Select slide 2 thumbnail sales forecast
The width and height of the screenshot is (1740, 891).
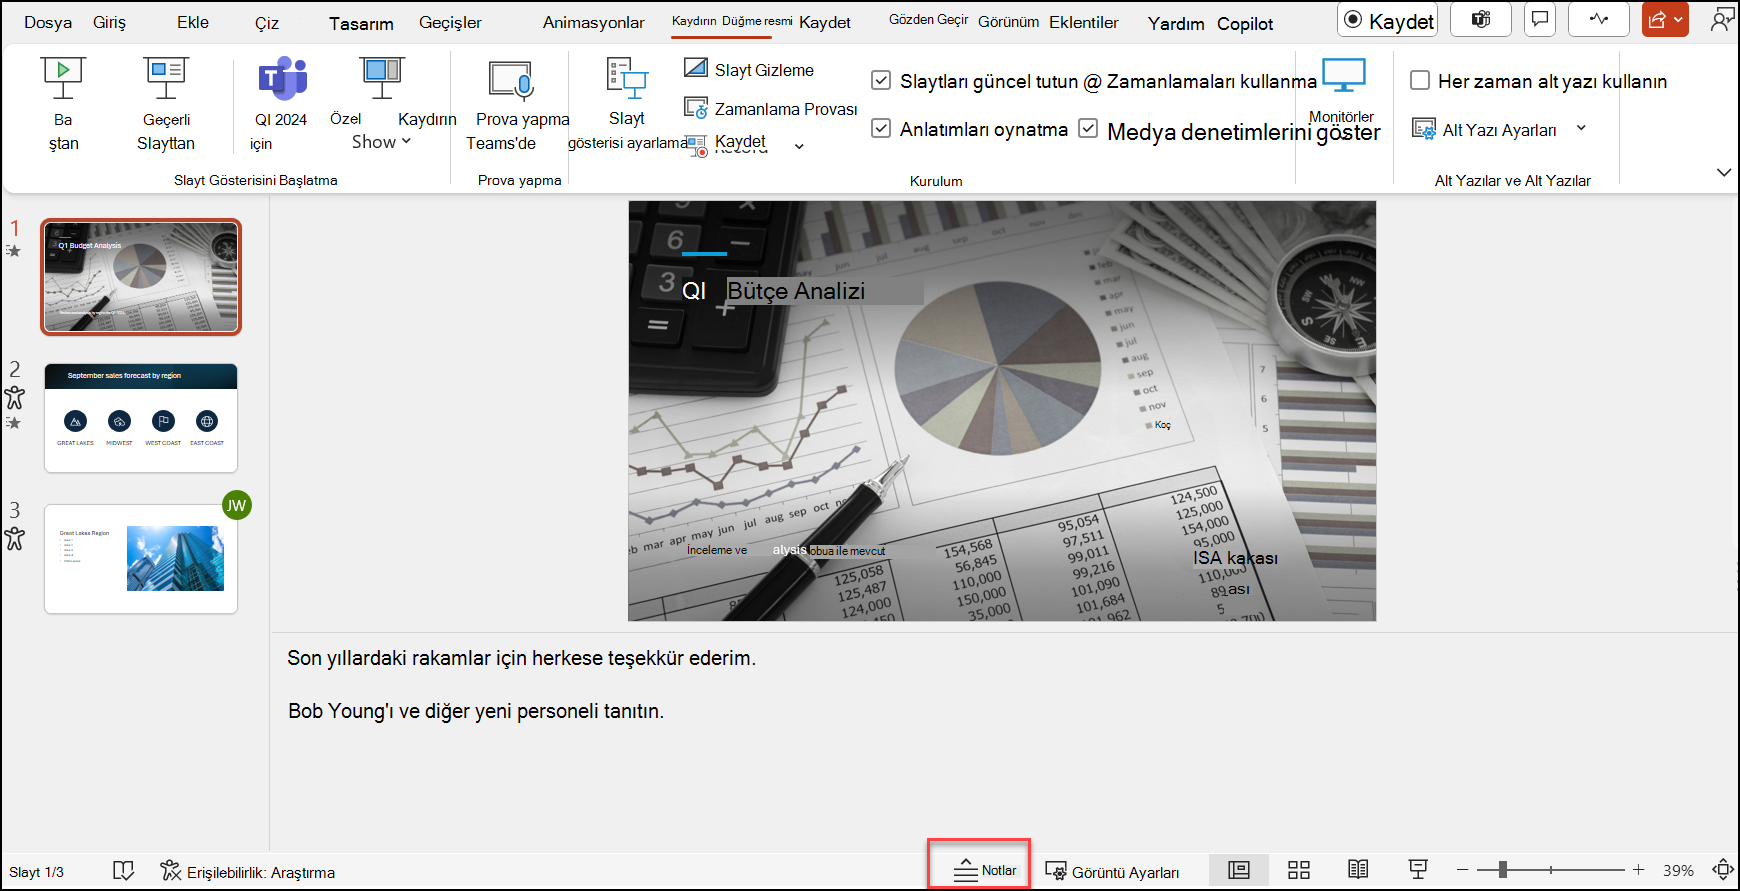pos(141,418)
